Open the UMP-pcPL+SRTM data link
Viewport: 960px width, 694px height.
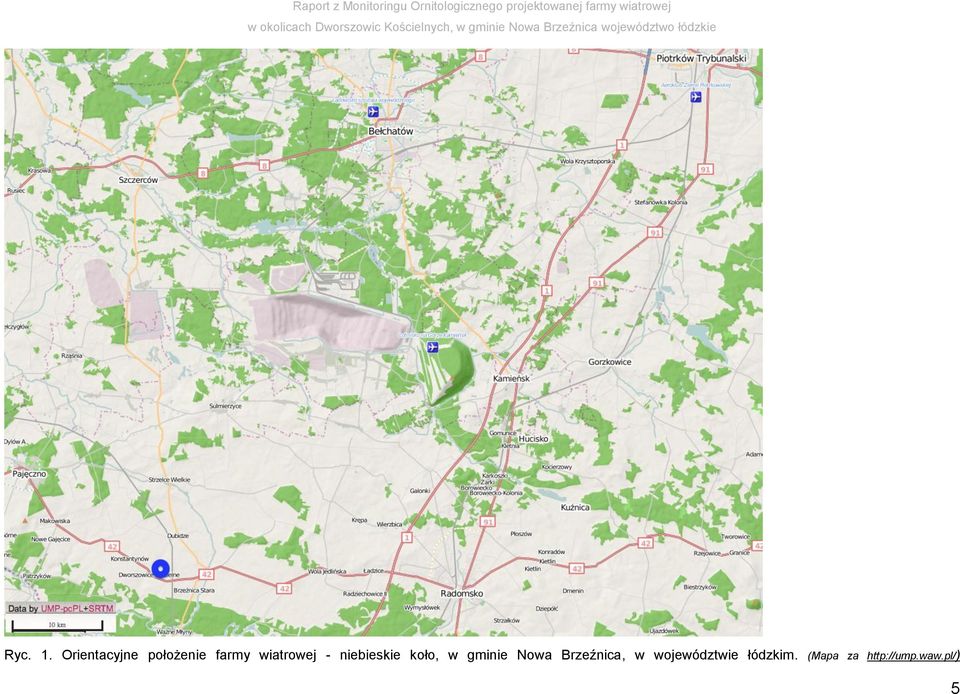[x=77, y=608]
